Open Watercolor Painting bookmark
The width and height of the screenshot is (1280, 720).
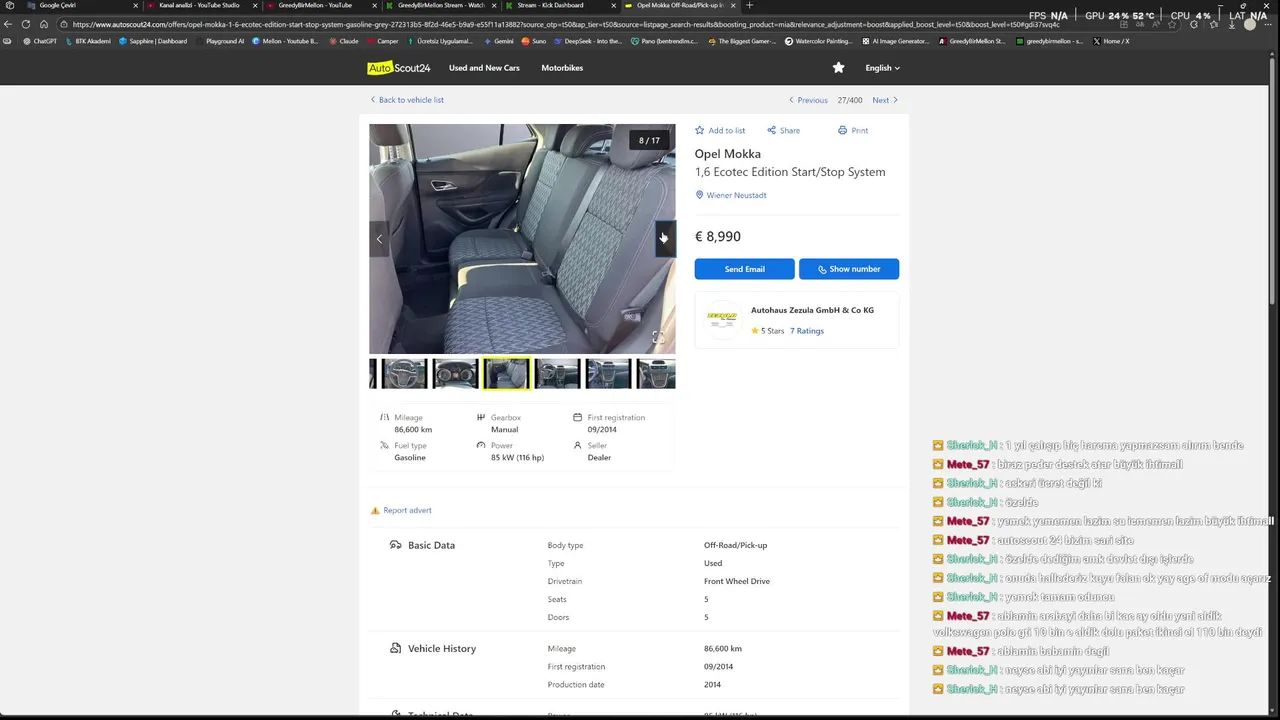tap(819, 41)
